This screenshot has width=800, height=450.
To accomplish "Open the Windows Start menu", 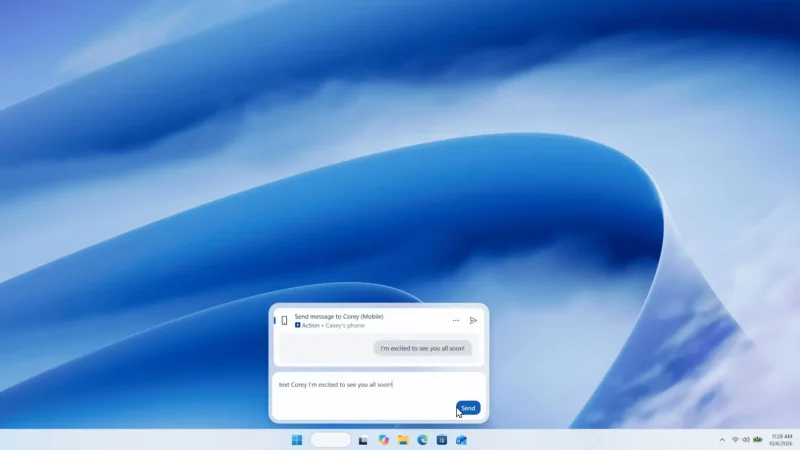I will 297,440.
